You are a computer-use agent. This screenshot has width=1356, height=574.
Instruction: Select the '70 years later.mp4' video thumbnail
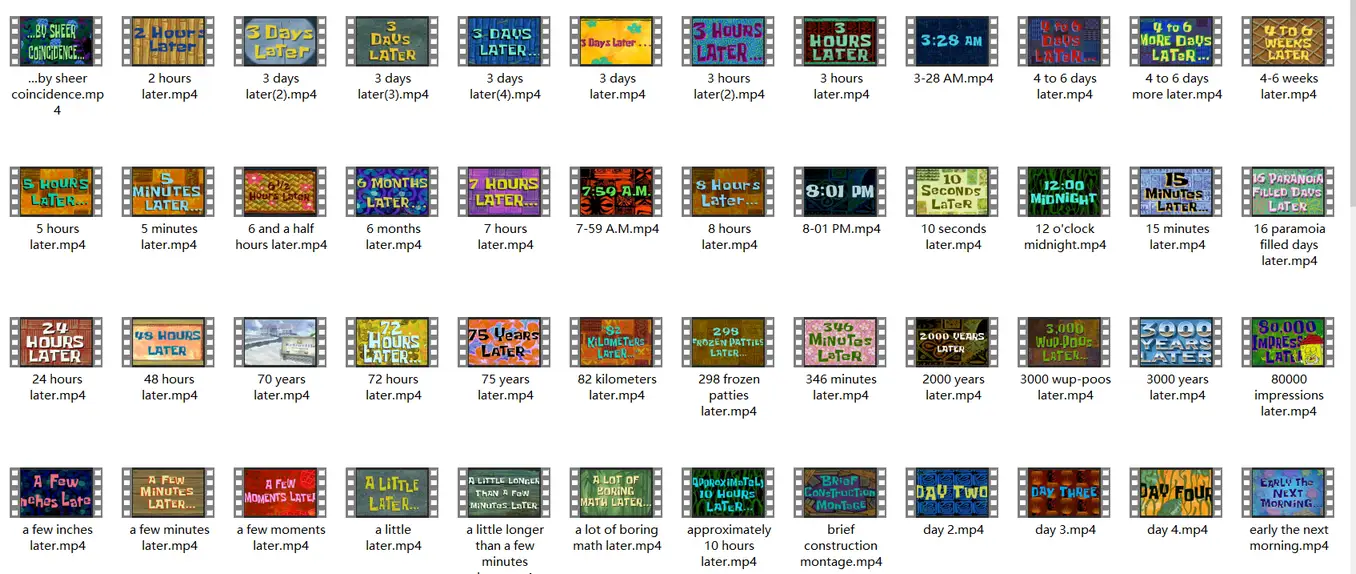pyautogui.click(x=281, y=343)
